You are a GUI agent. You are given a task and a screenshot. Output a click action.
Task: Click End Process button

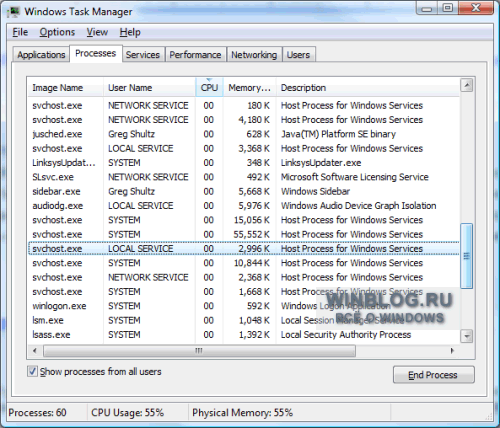434,375
